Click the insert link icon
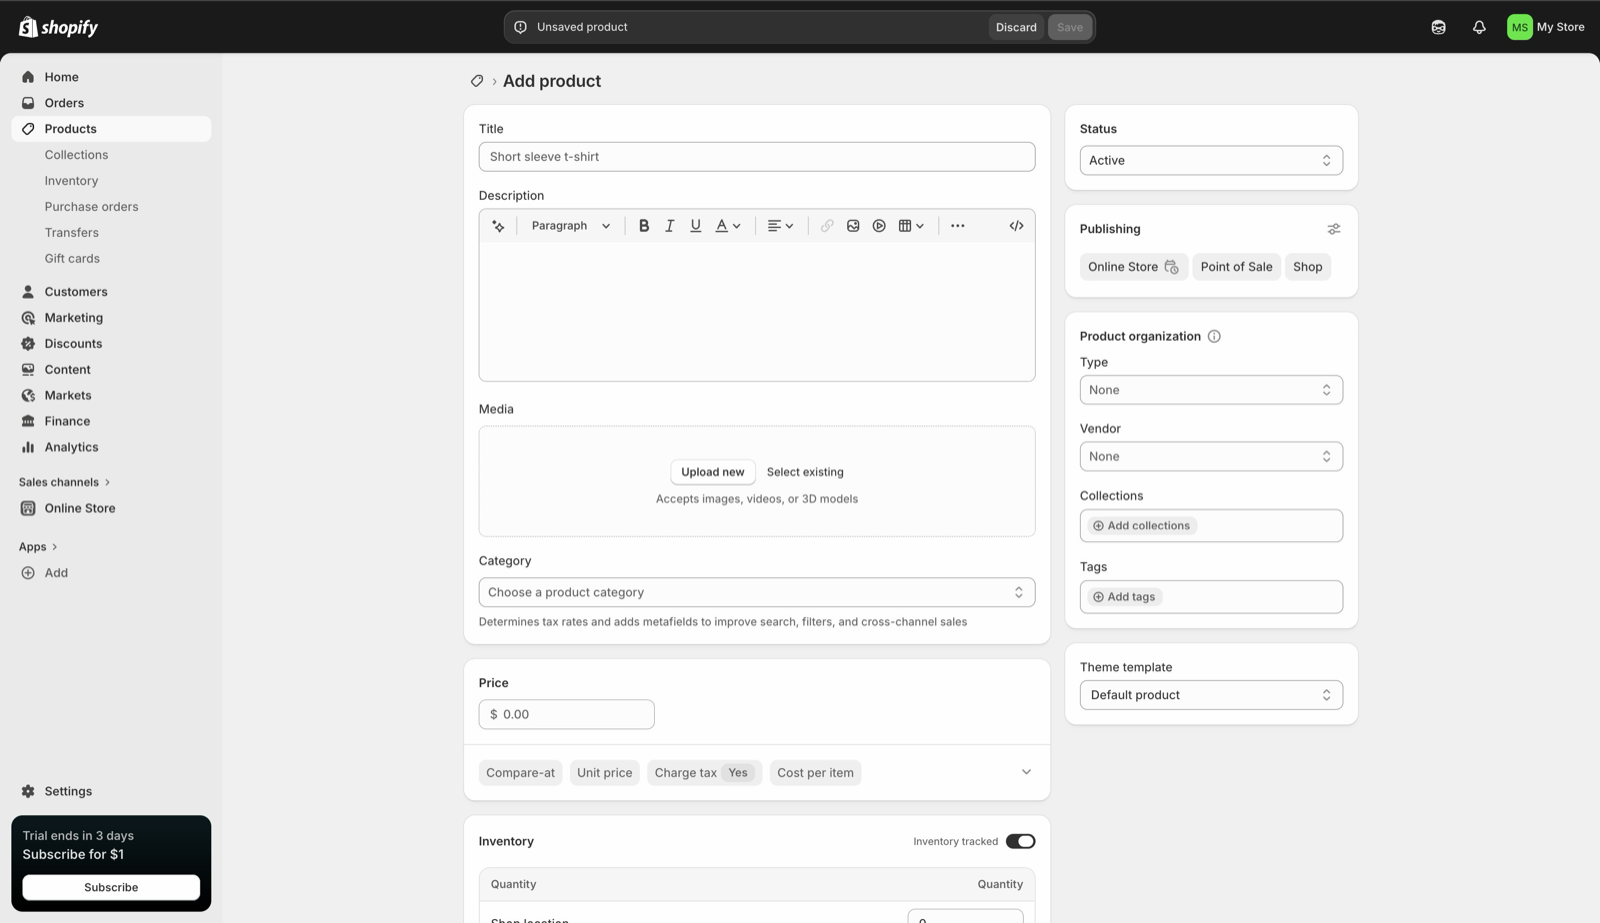This screenshot has height=923, width=1600. point(827,226)
